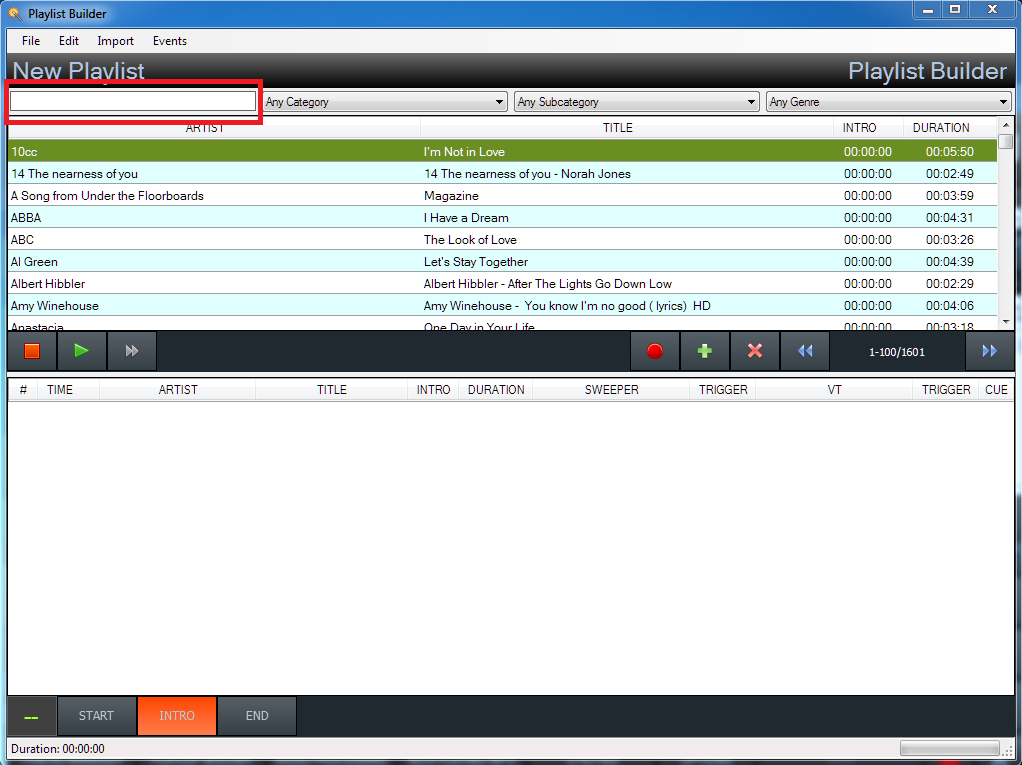Go to previous page of library results
The width and height of the screenshot is (1022, 765).
(x=805, y=351)
